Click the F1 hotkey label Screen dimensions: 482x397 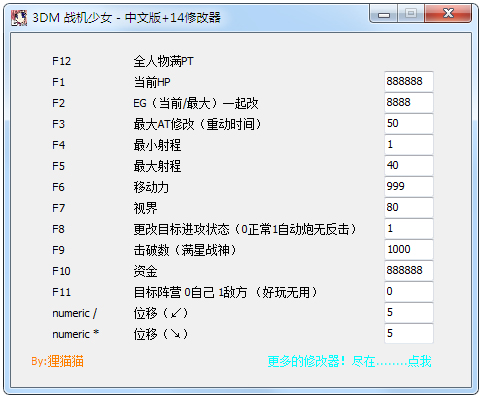(59, 82)
